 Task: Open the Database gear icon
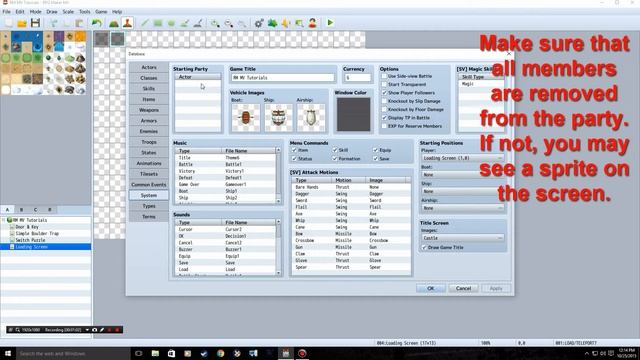(259, 23)
